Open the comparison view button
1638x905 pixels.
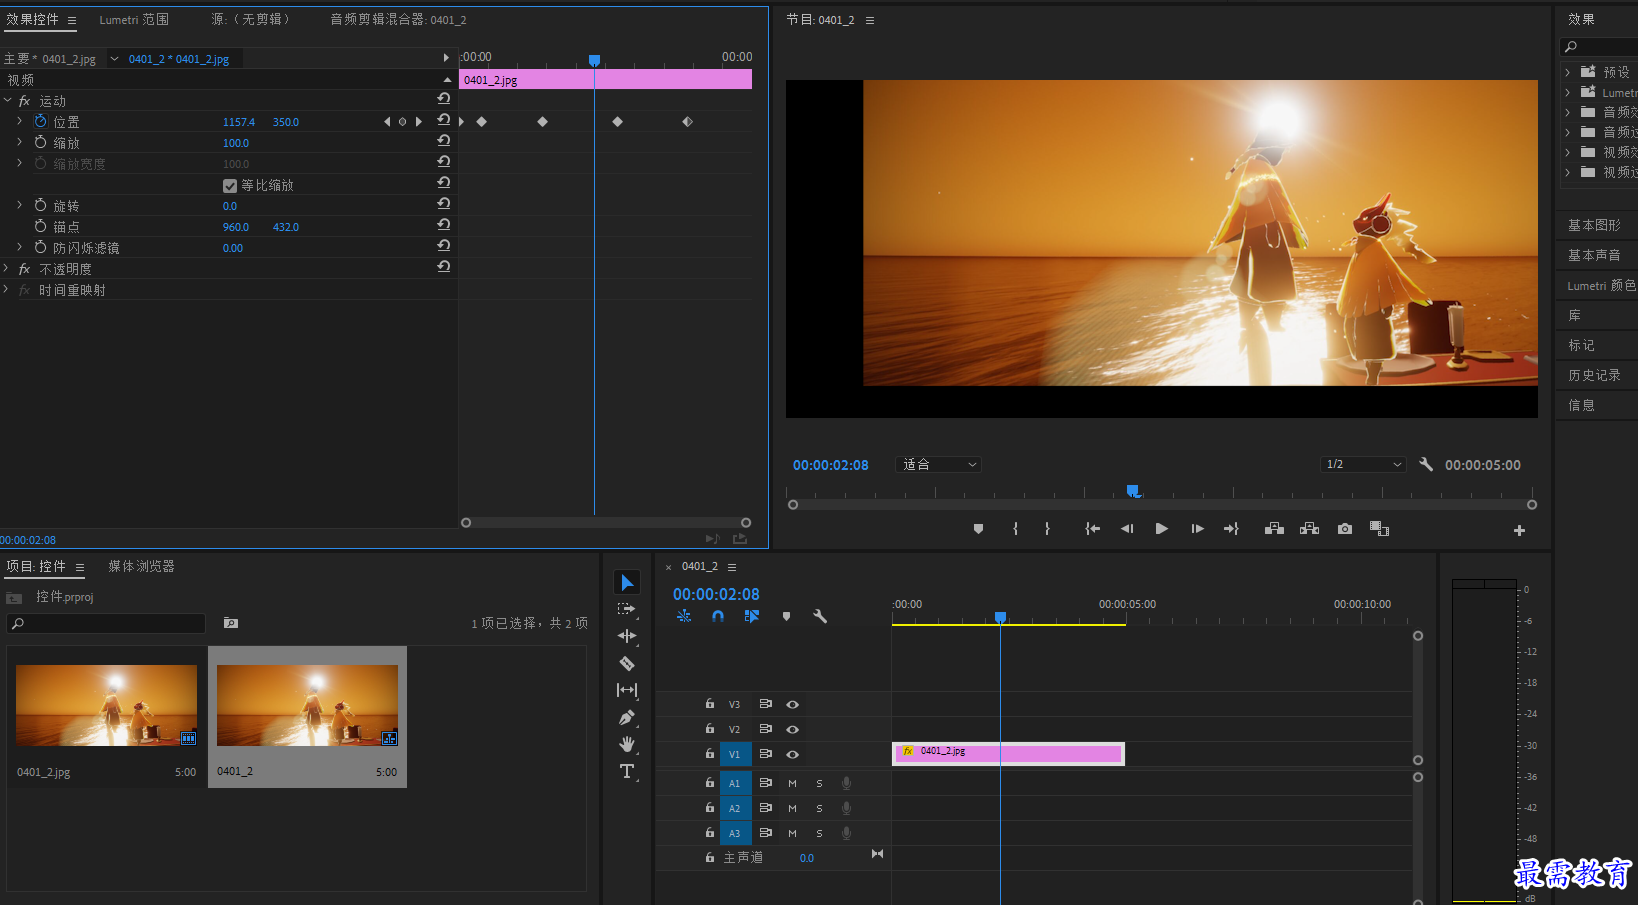(x=1379, y=529)
